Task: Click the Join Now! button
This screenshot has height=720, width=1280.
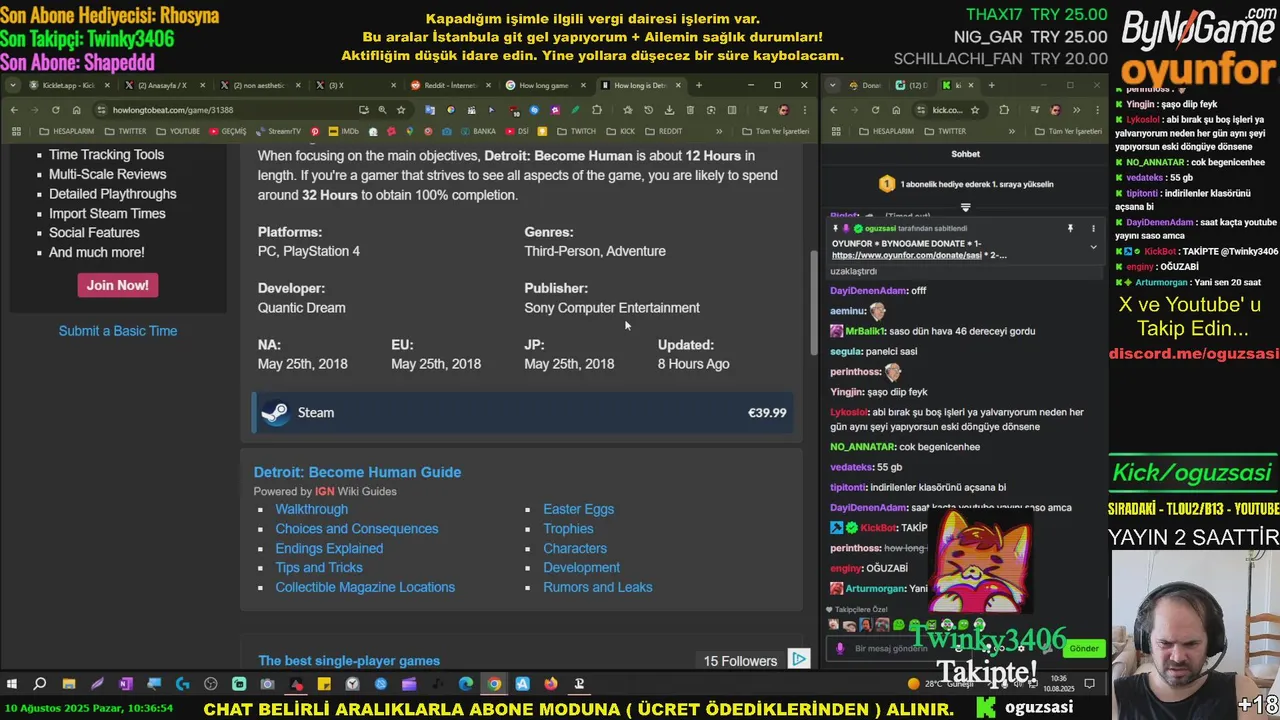Action: point(117,285)
